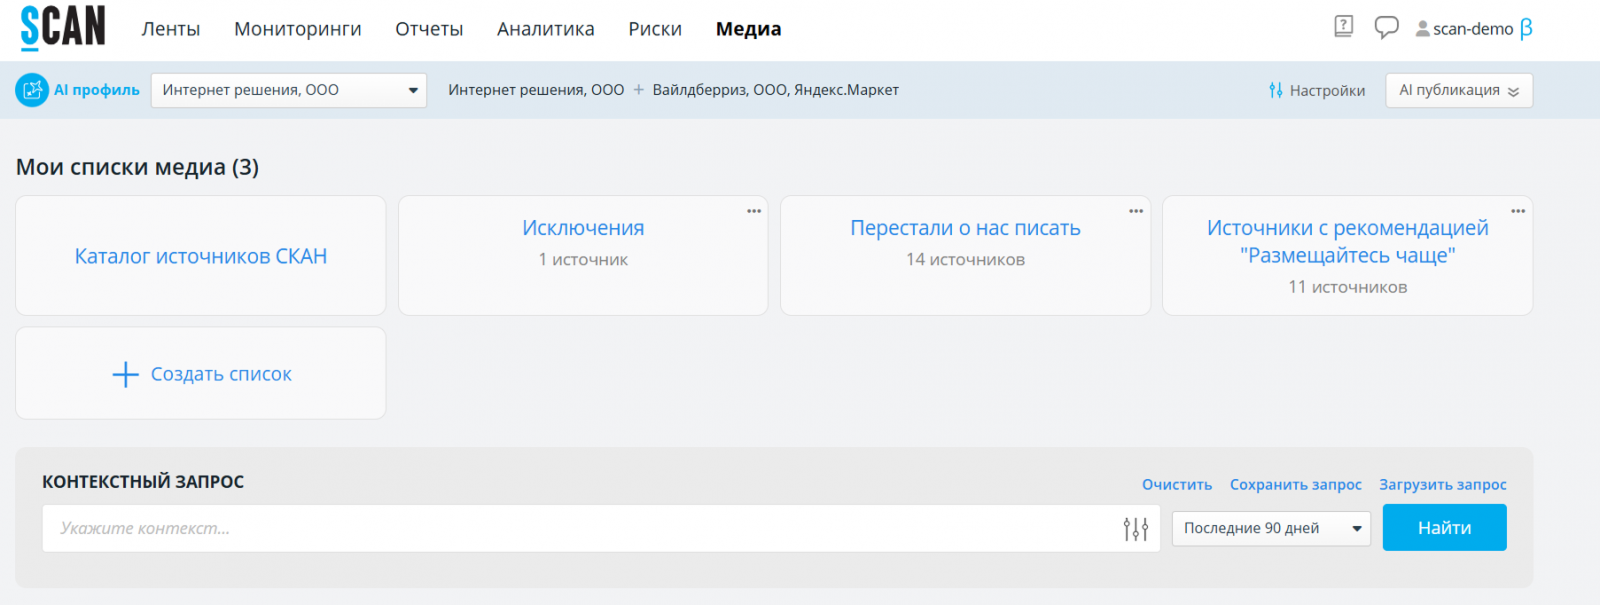This screenshot has width=1600, height=605.
Task: Open the Каталог источников СКАН card
Action: pos(201,256)
